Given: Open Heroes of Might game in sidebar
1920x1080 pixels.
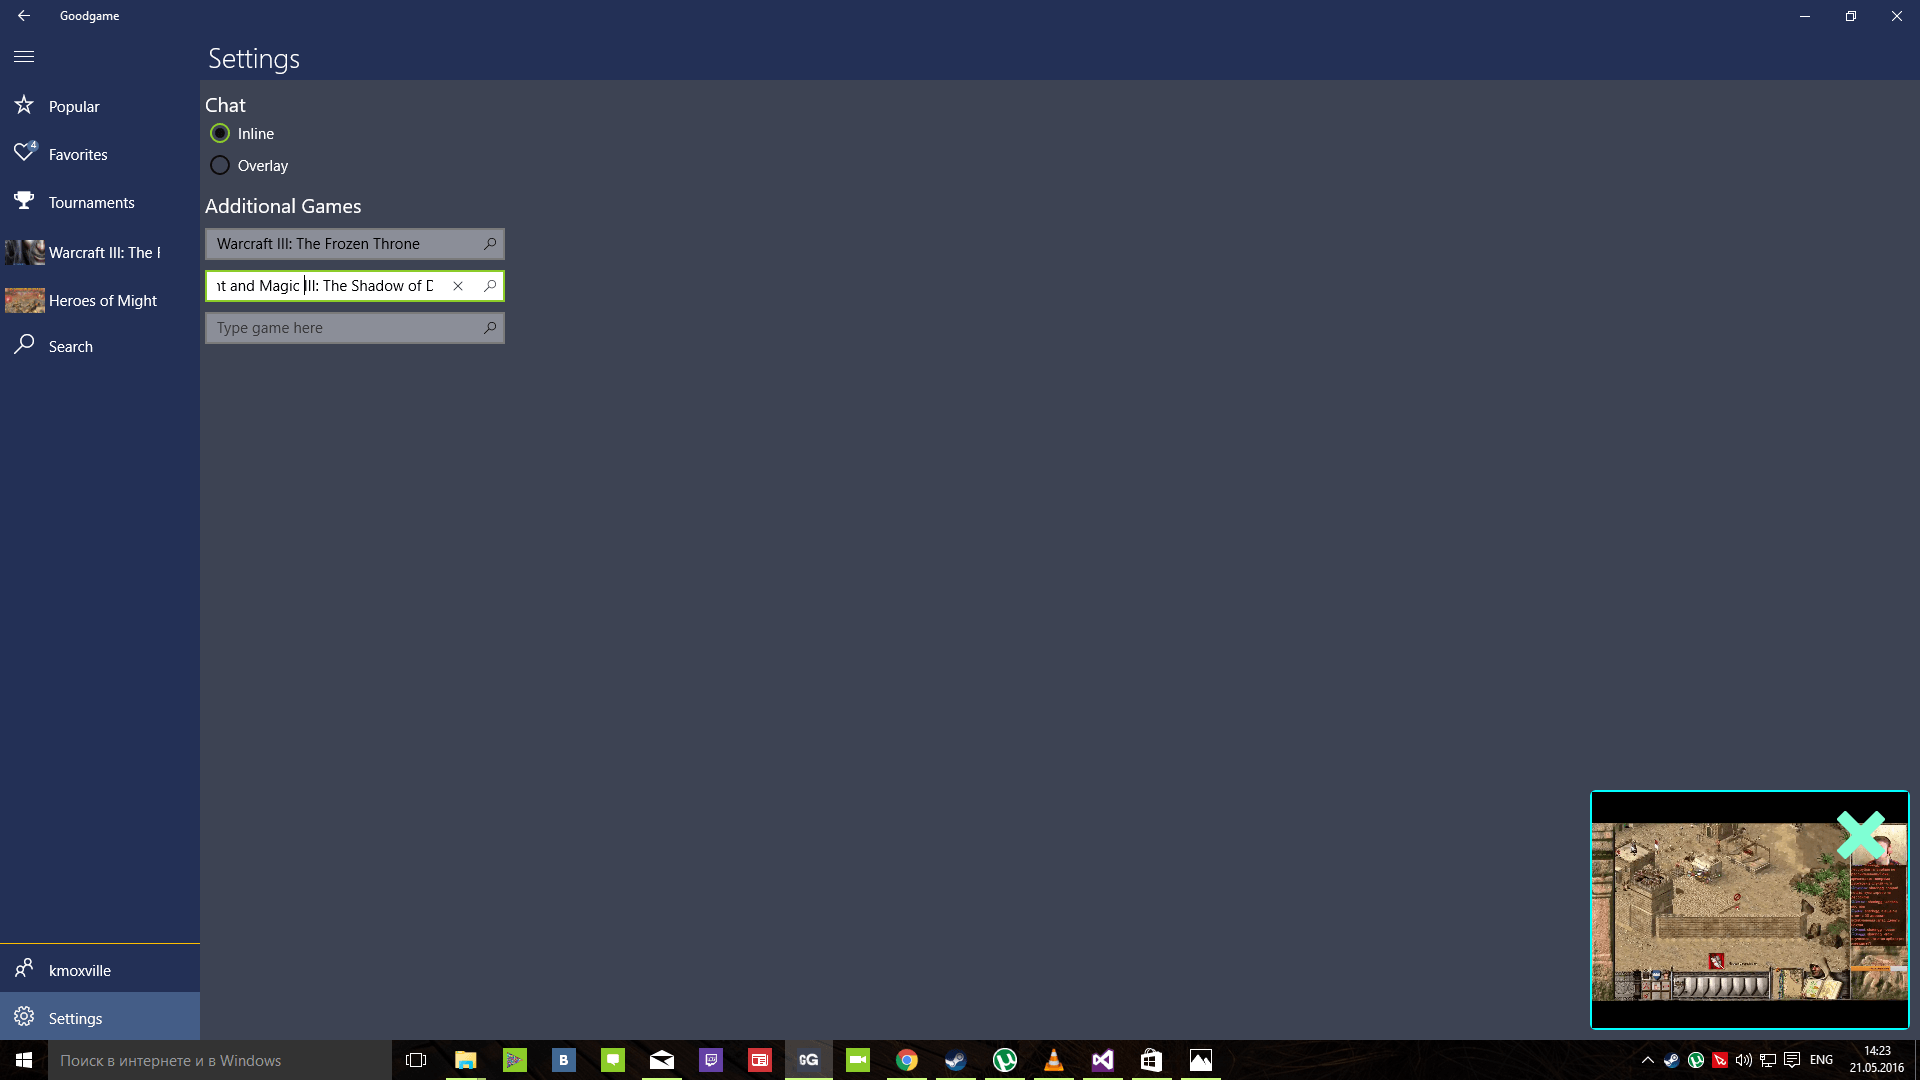Looking at the screenshot, I should 100,300.
